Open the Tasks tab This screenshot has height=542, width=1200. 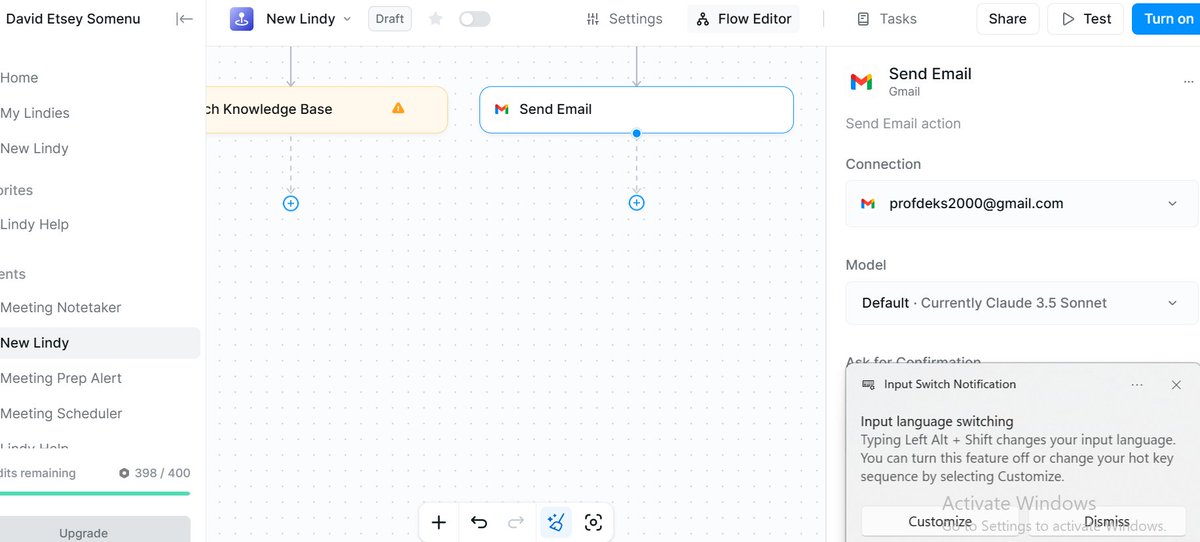tap(887, 19)
